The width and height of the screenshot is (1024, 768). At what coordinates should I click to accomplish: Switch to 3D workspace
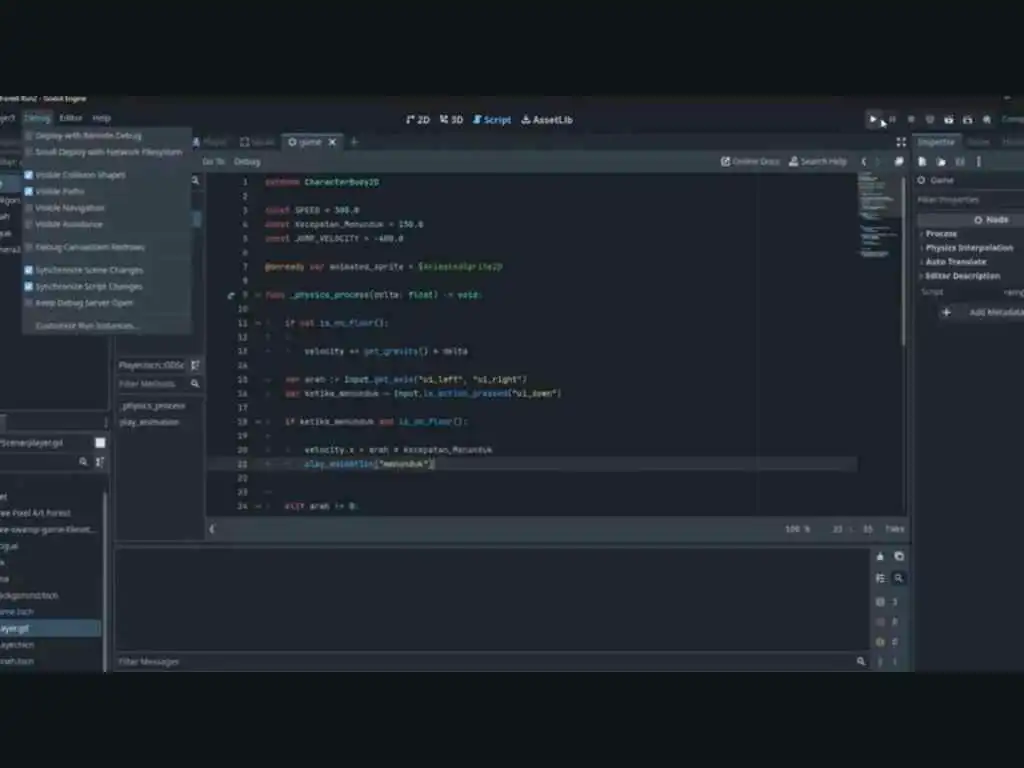click(451, 120)
